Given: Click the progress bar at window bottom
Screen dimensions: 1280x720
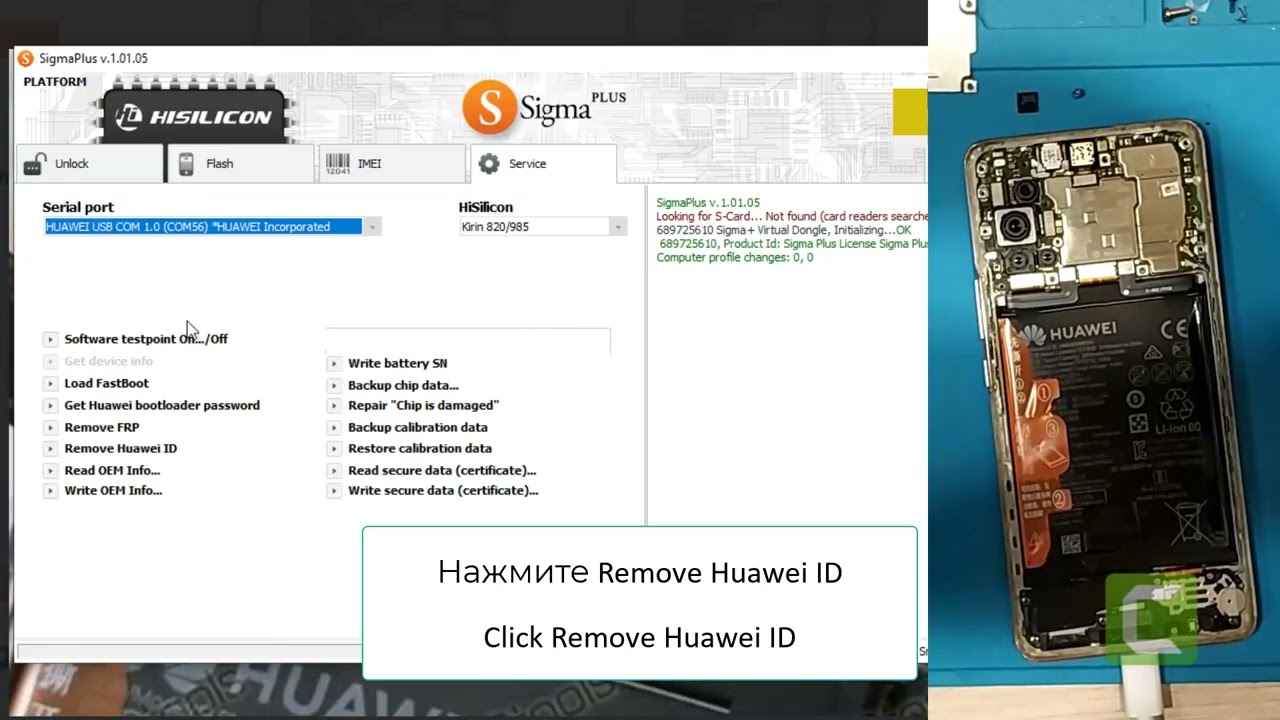Looking at the screenshot, I should click(x=190, y=652).
